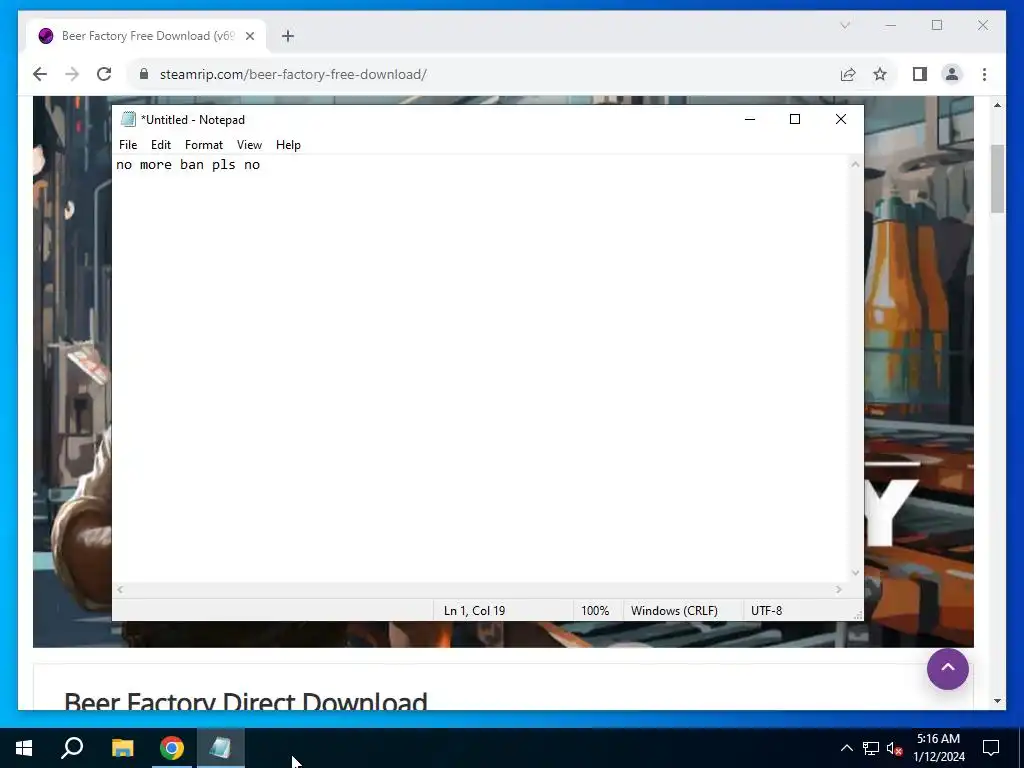Minimize the Notepad window
1024x768 pixels.
click(x=750, y=120)
